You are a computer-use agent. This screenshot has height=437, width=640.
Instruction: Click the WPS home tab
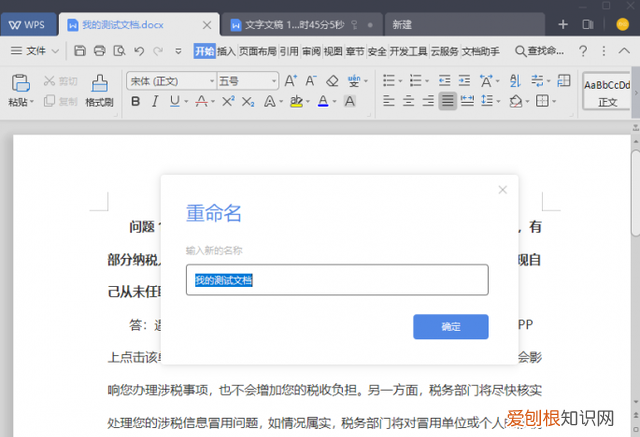point(28,24)
